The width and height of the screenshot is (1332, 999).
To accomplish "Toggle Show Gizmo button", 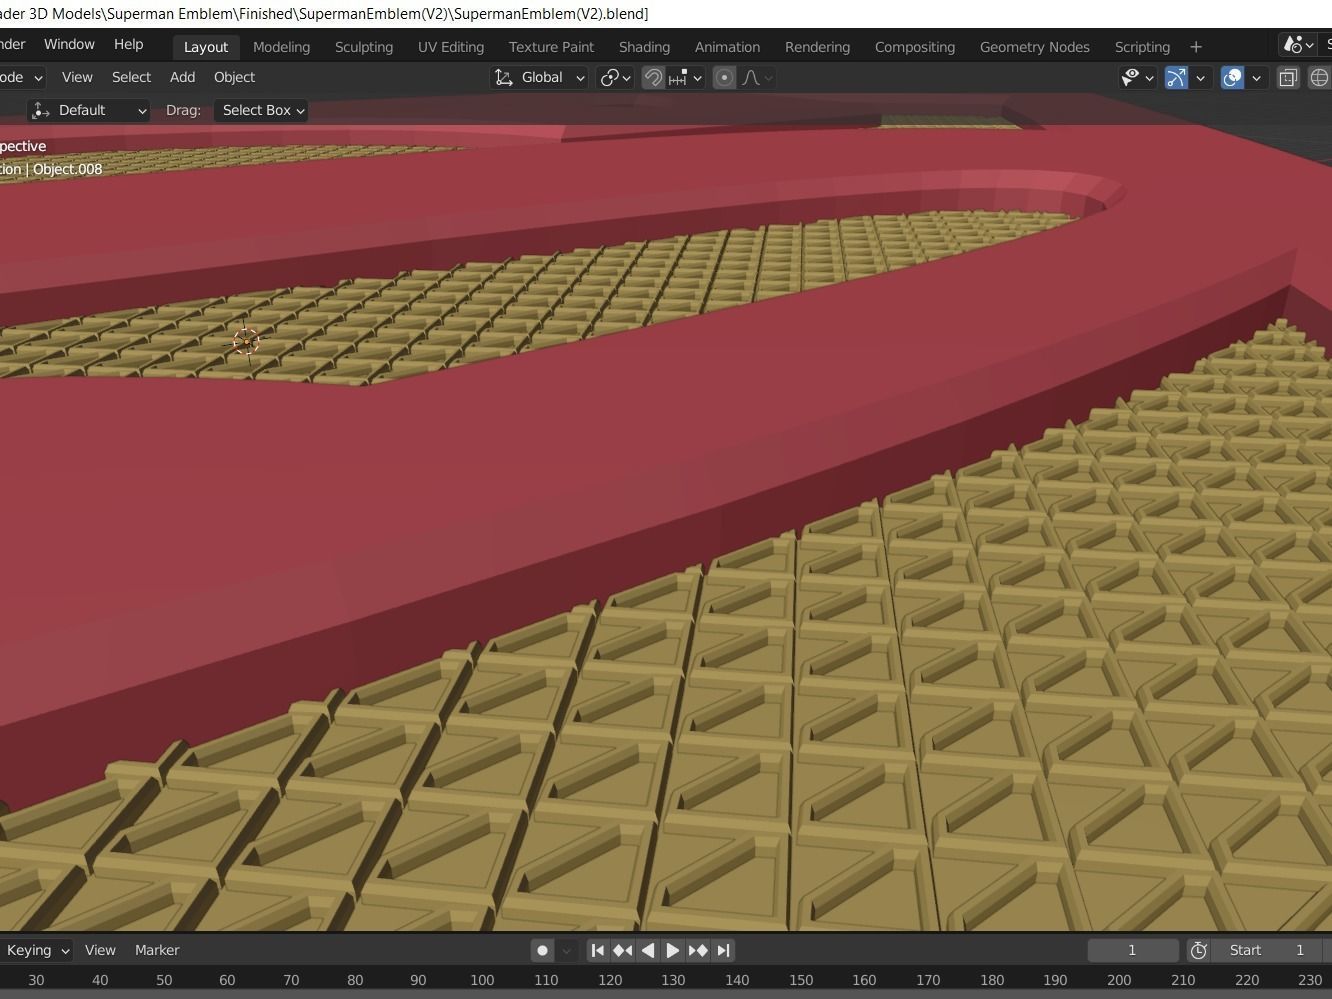I will (1177, 77).
